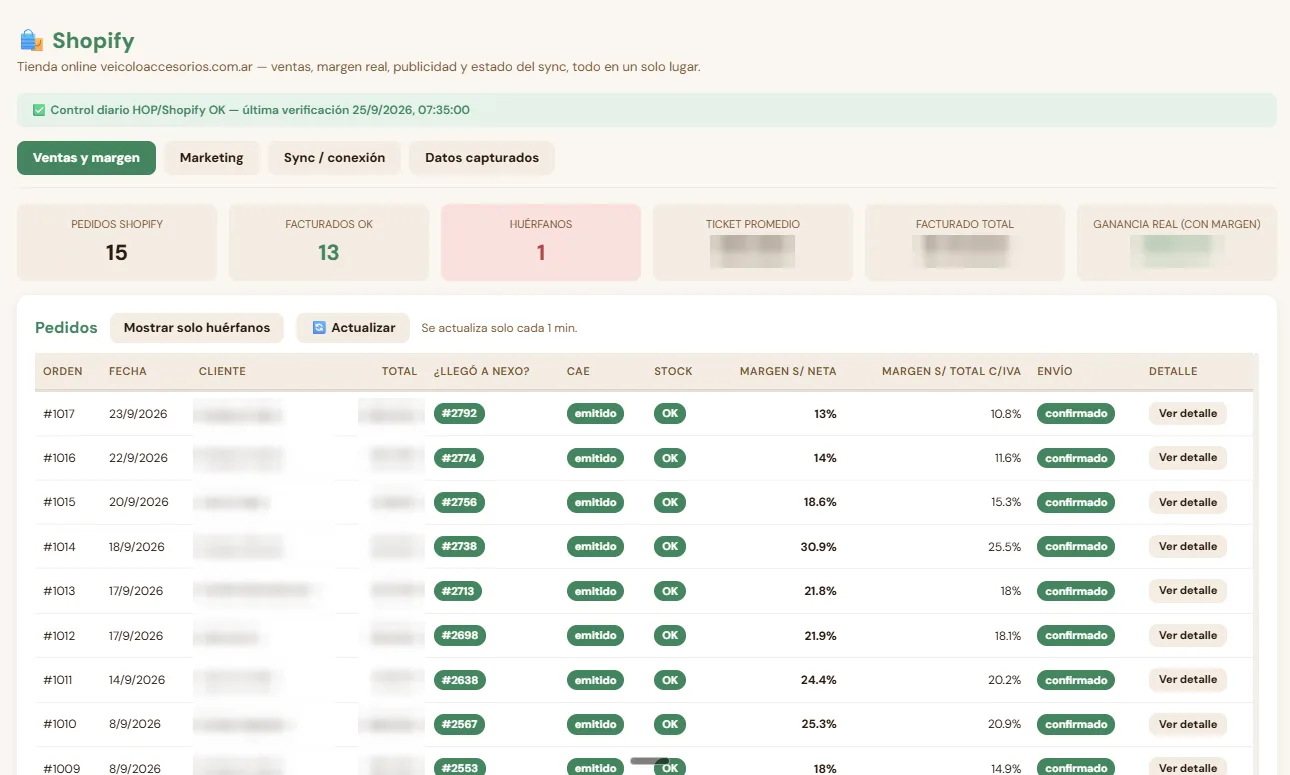
Task: Click the MARGEN S/ TOTAL C/IVA header
Action: [x=951, y=371]
